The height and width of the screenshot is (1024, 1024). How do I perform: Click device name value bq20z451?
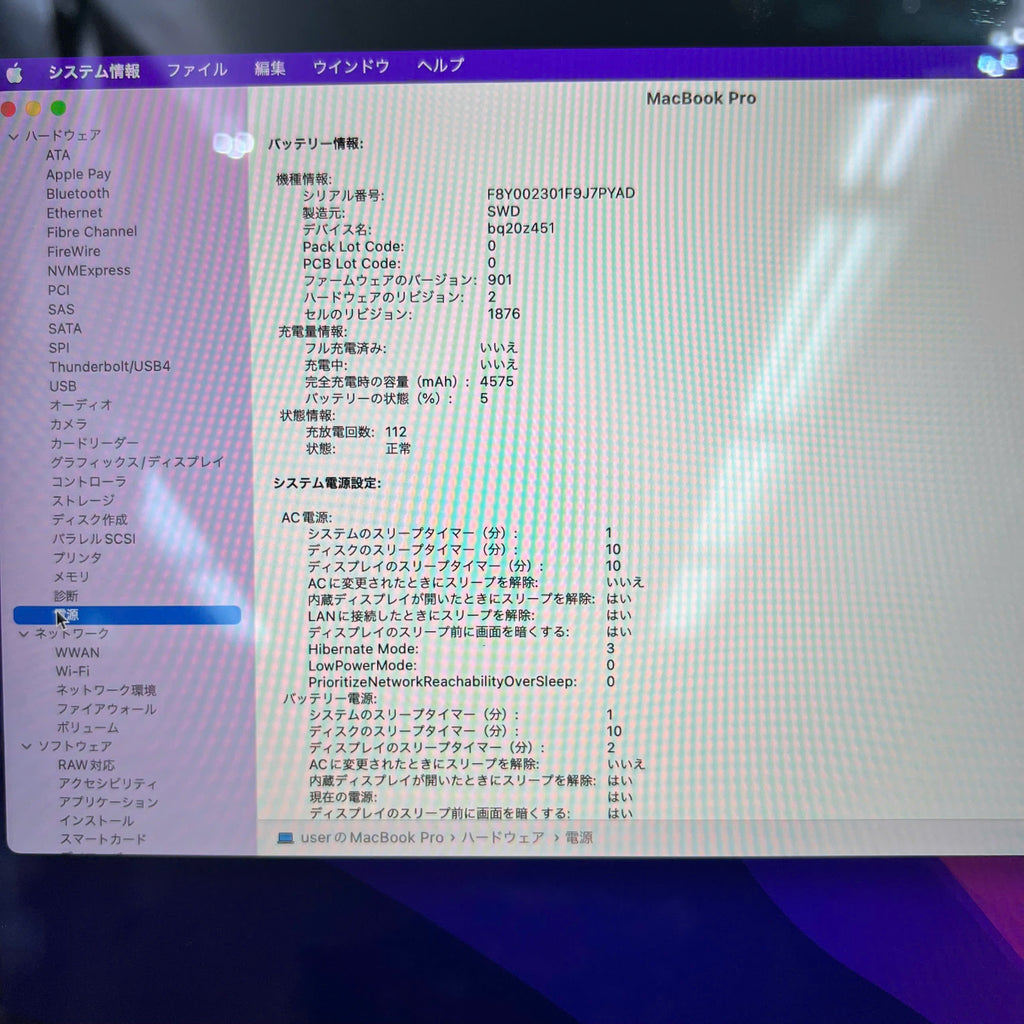[x=520, y=229]
